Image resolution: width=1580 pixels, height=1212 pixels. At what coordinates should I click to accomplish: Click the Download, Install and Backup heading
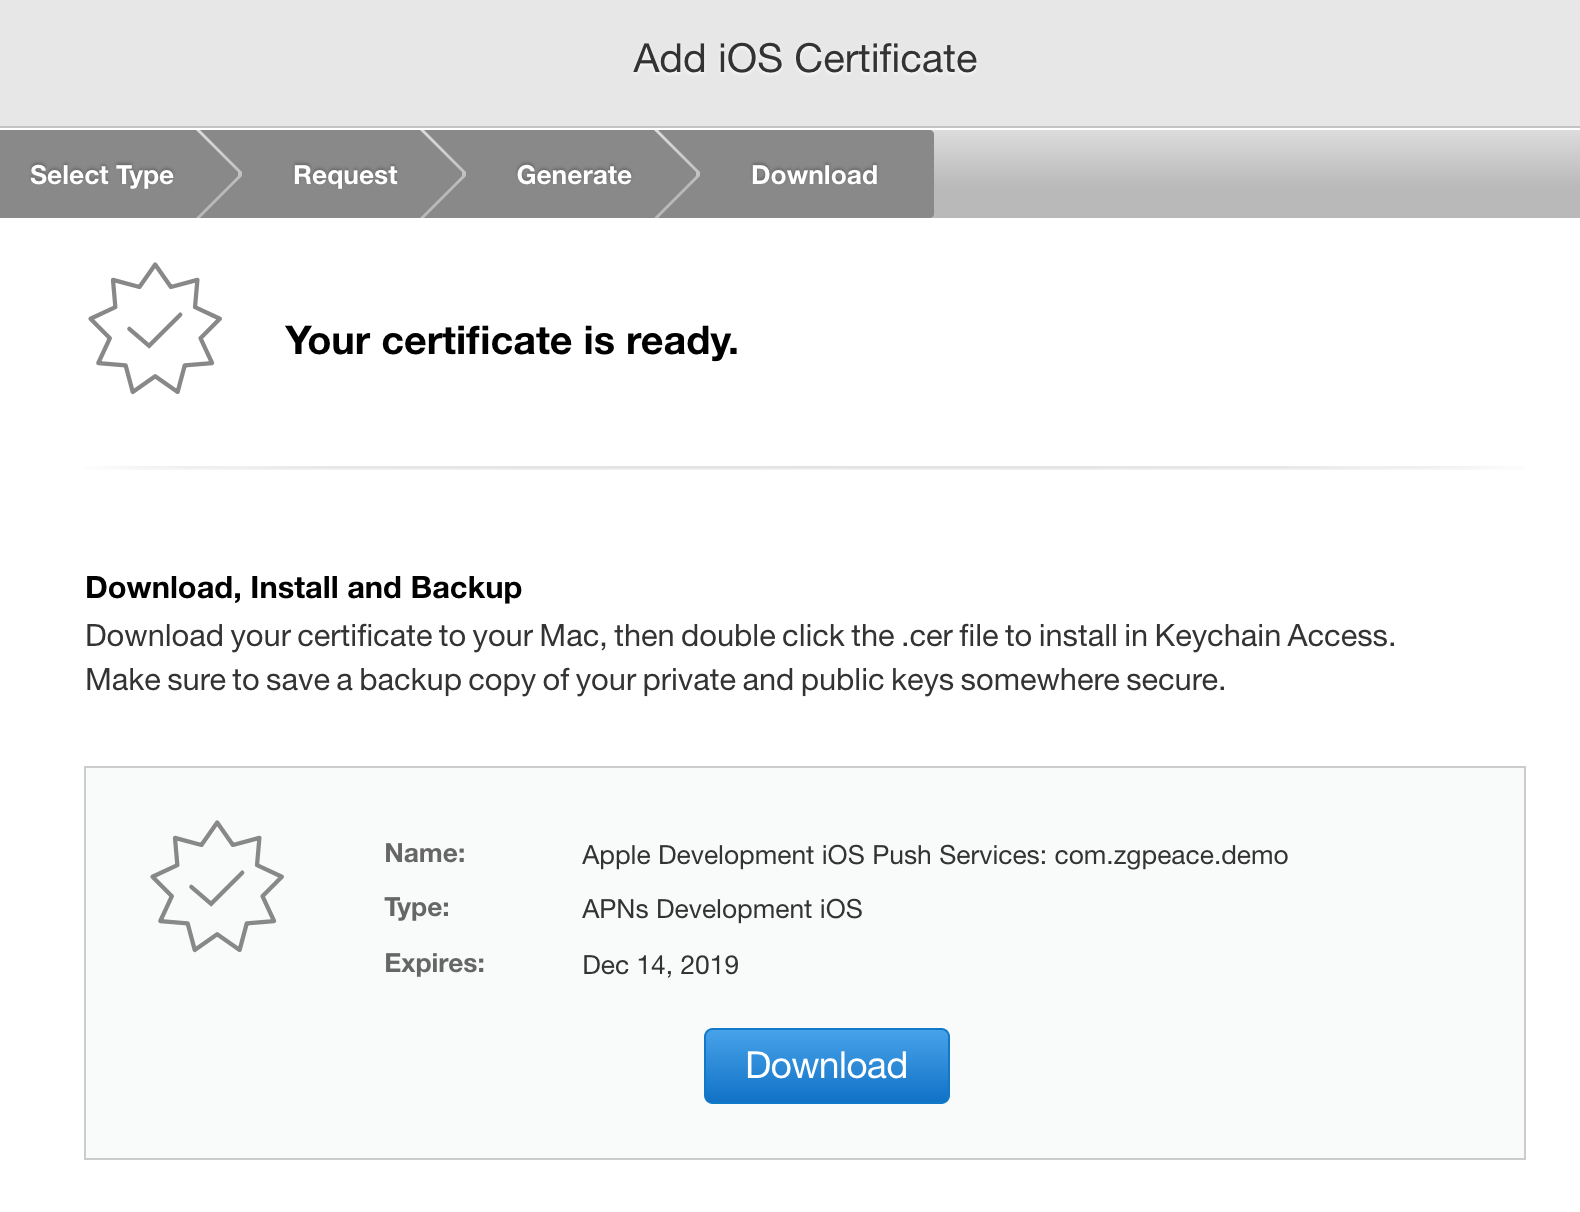tap(303, 587)
